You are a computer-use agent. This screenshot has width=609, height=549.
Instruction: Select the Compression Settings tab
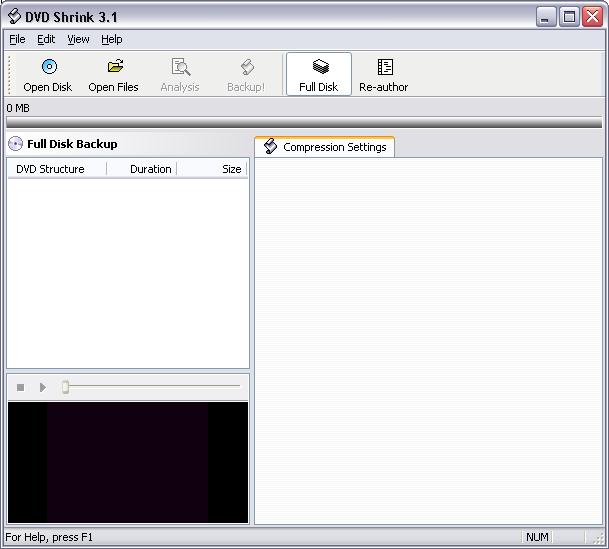click(x=325, y=147)
